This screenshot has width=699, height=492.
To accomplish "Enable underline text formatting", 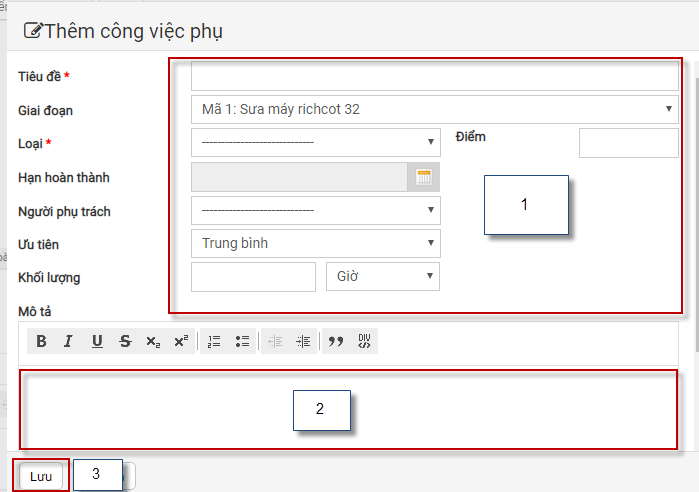I will (x=97, y=341).
